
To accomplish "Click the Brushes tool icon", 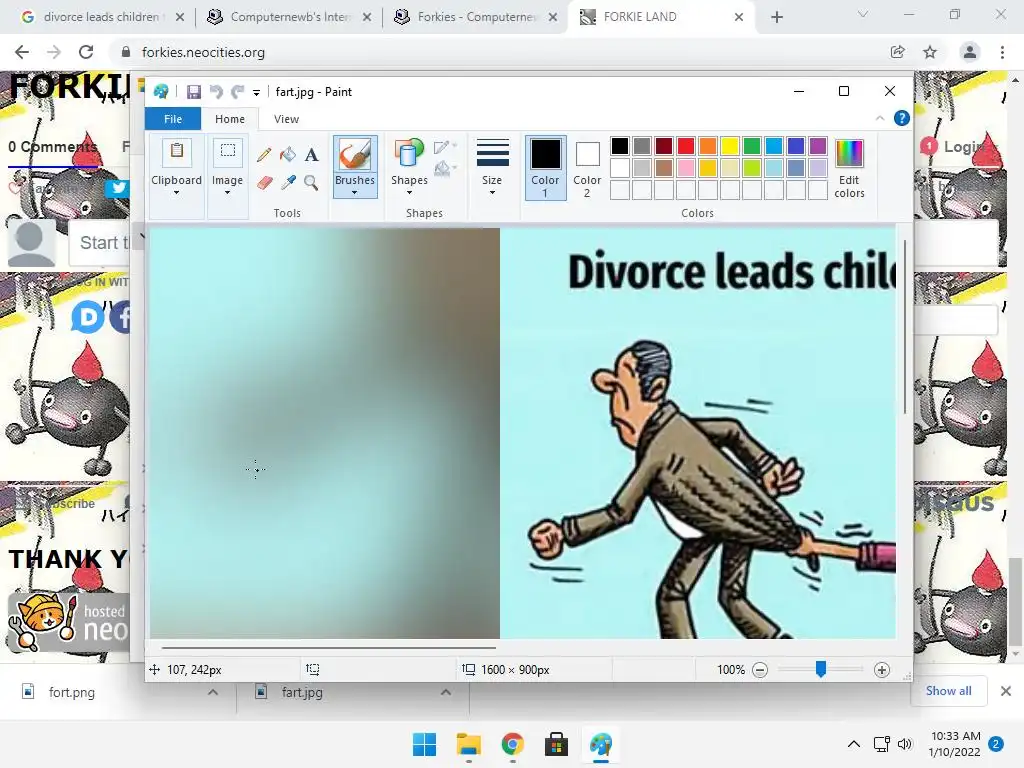I will 355,155.
